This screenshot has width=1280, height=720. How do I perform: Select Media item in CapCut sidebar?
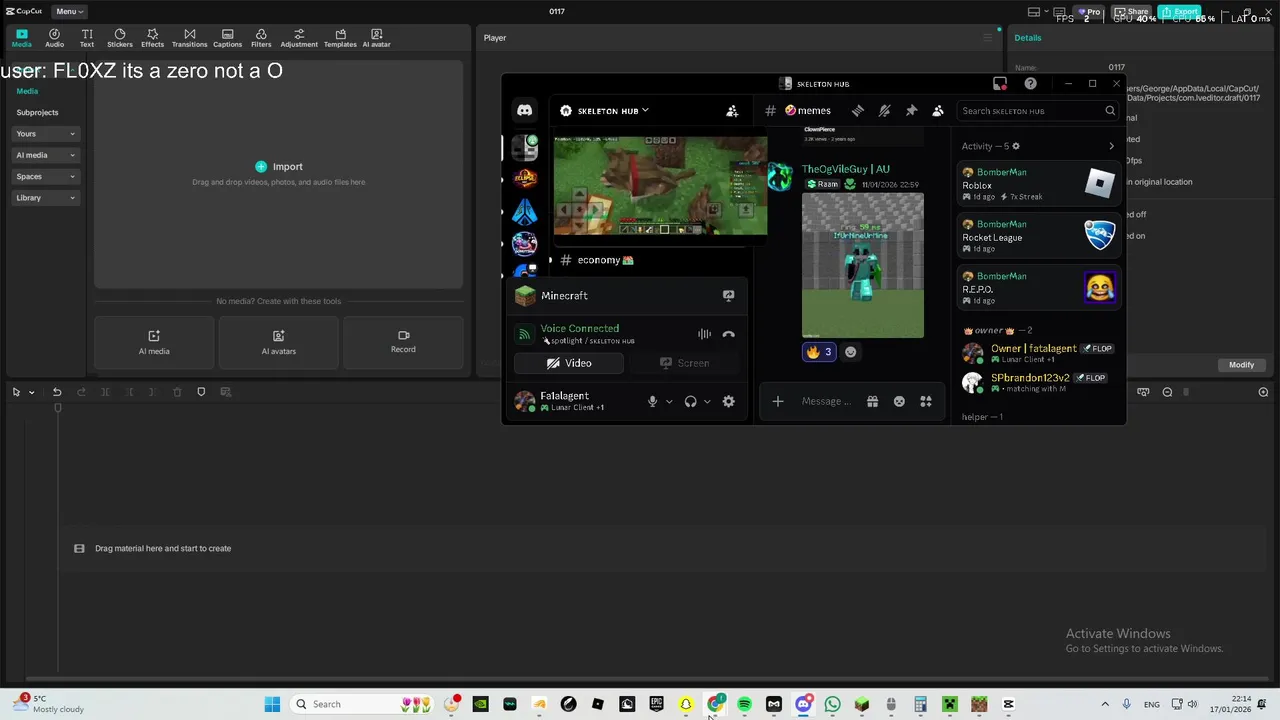[x=27, y=91]
